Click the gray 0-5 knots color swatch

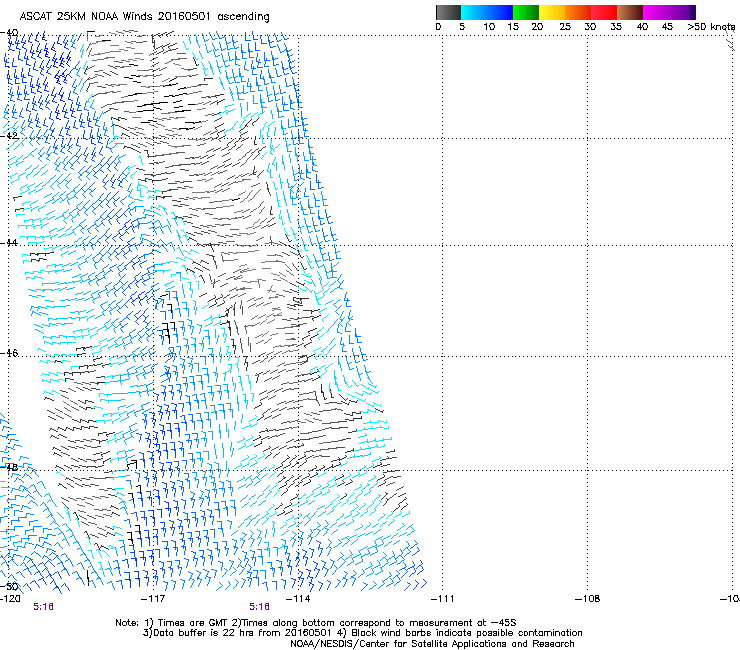click(448, 12)
